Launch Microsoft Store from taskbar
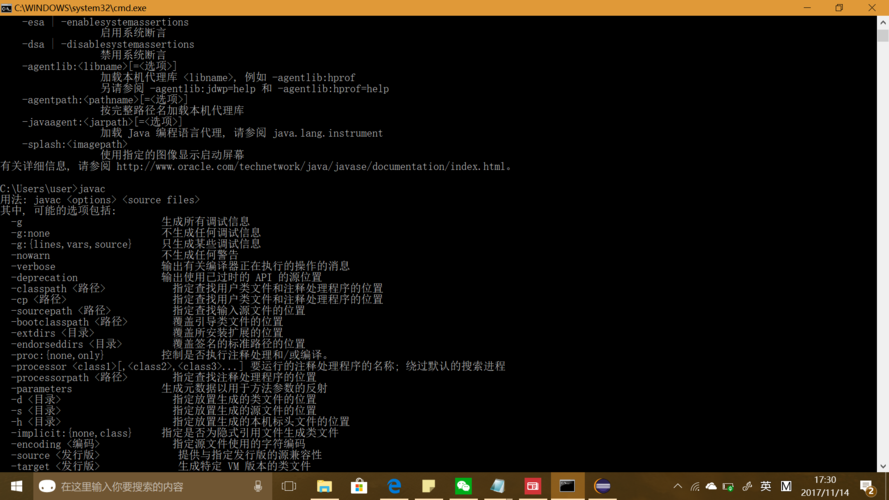The image size is (889, 500). [359, 486]
